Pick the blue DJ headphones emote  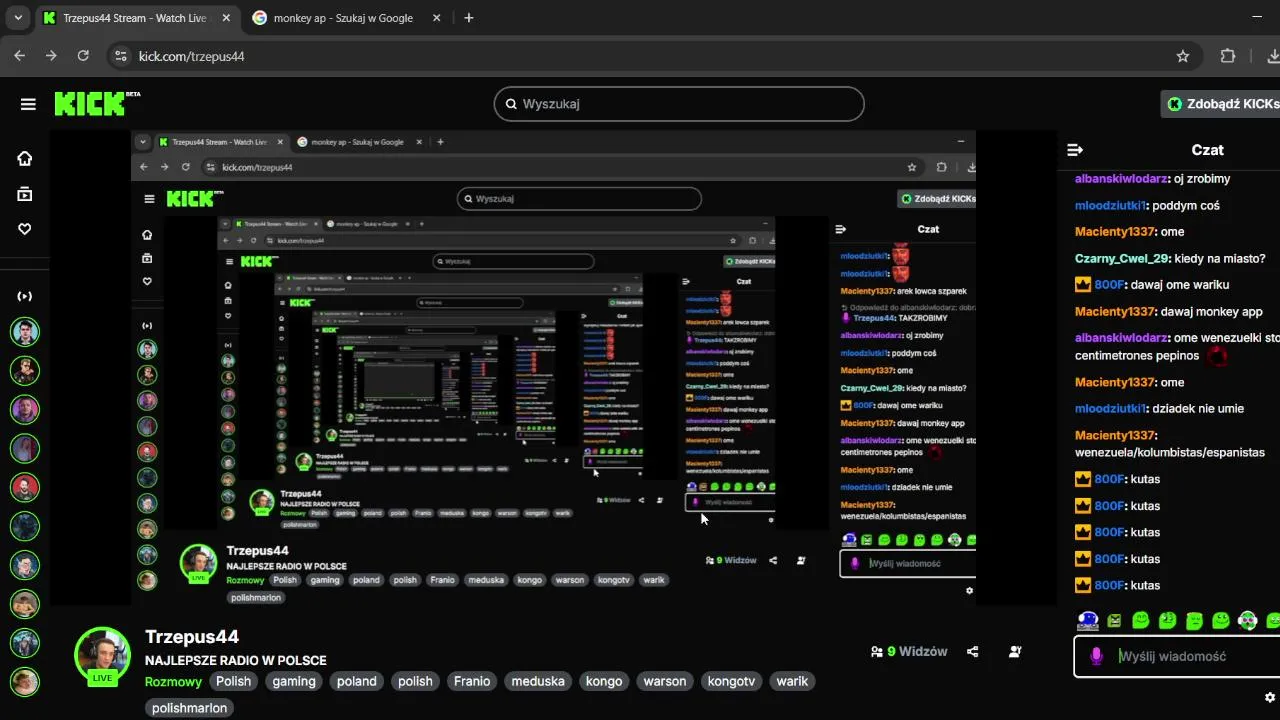point(1088,621)
